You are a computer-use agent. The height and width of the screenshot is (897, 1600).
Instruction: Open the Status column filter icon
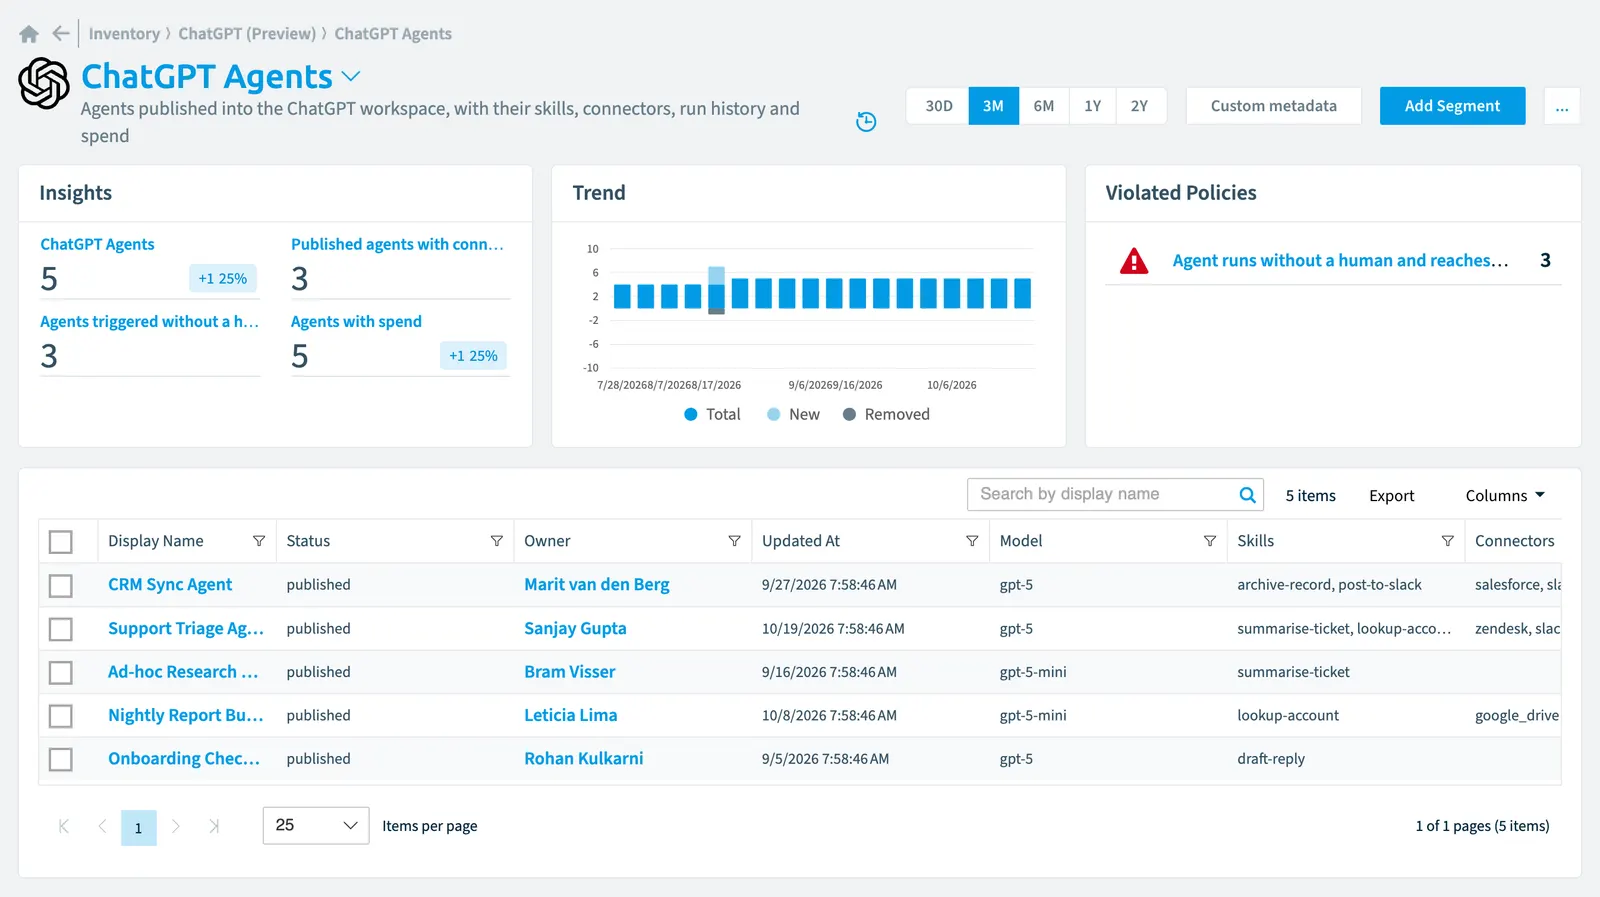(496, 541)
